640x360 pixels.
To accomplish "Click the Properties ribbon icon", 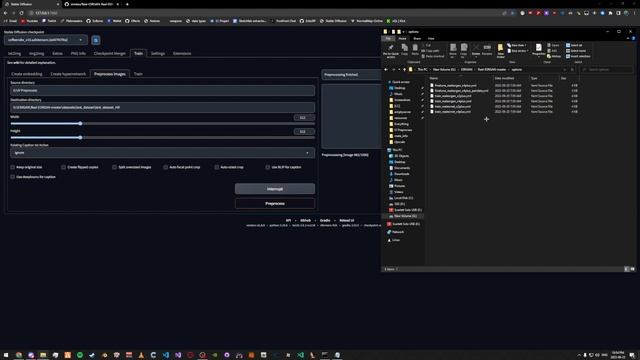I will 539,50.
